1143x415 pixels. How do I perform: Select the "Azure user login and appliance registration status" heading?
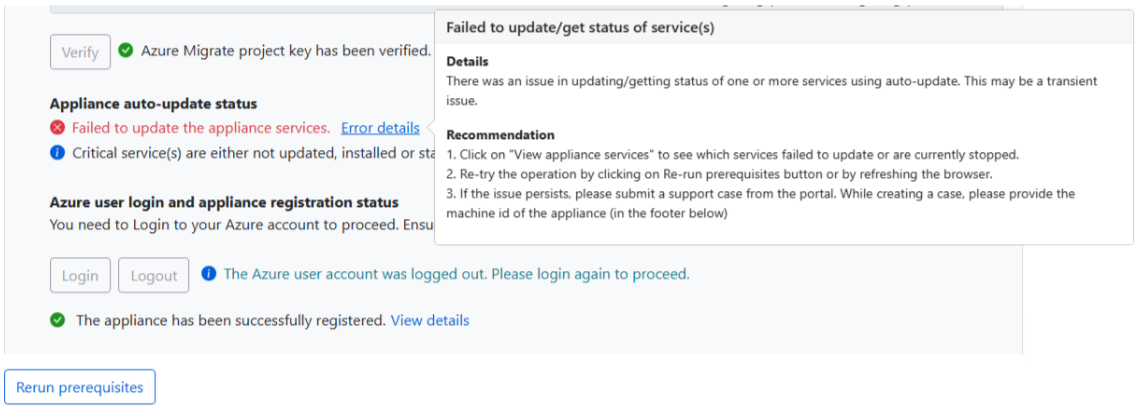point(224,202)
